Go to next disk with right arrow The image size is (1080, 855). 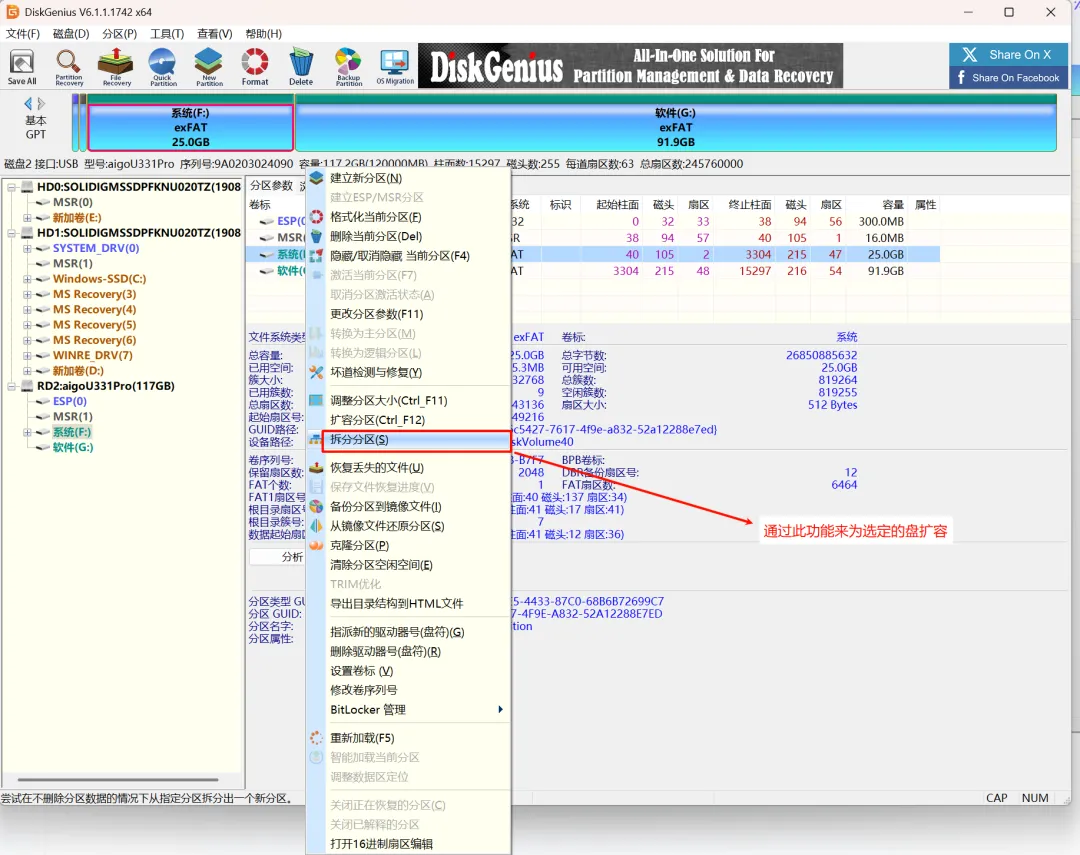pos(41,104)
